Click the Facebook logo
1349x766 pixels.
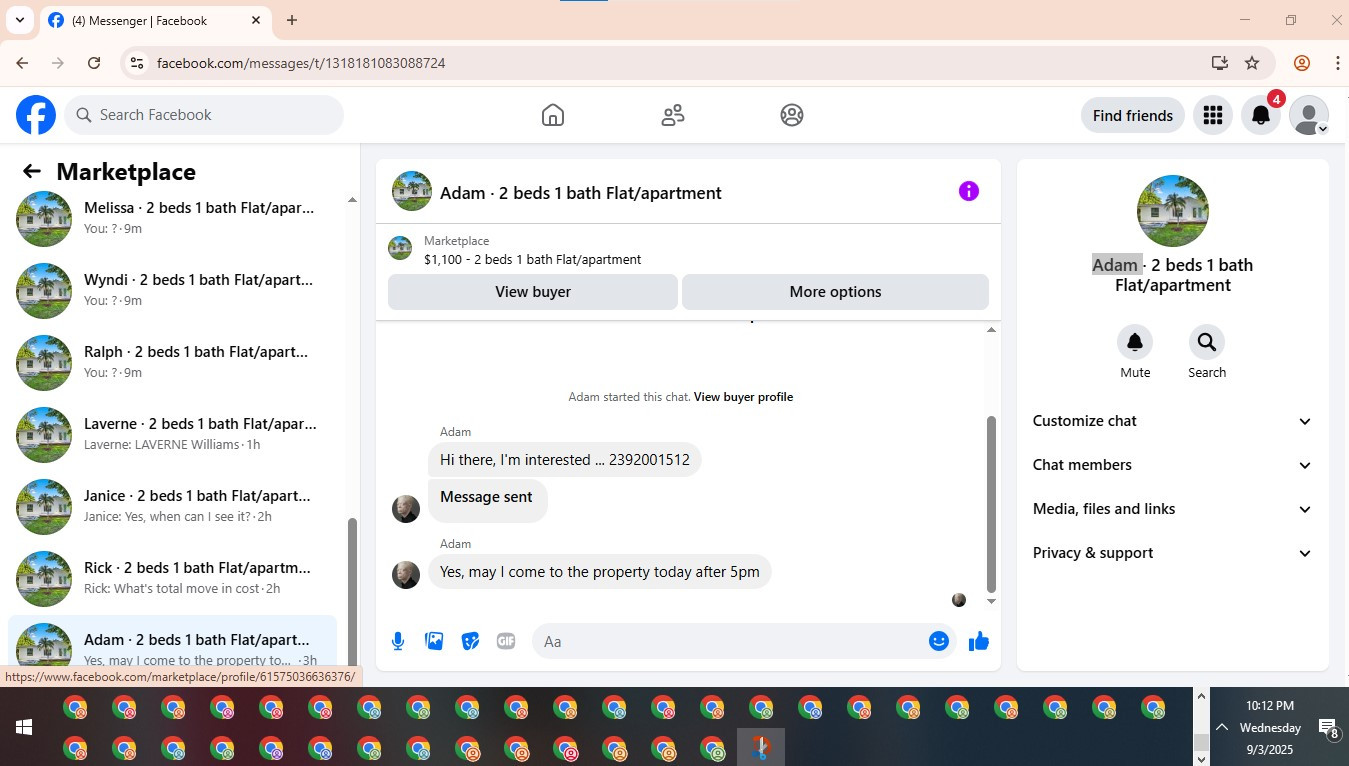click(x=36, y=115)
